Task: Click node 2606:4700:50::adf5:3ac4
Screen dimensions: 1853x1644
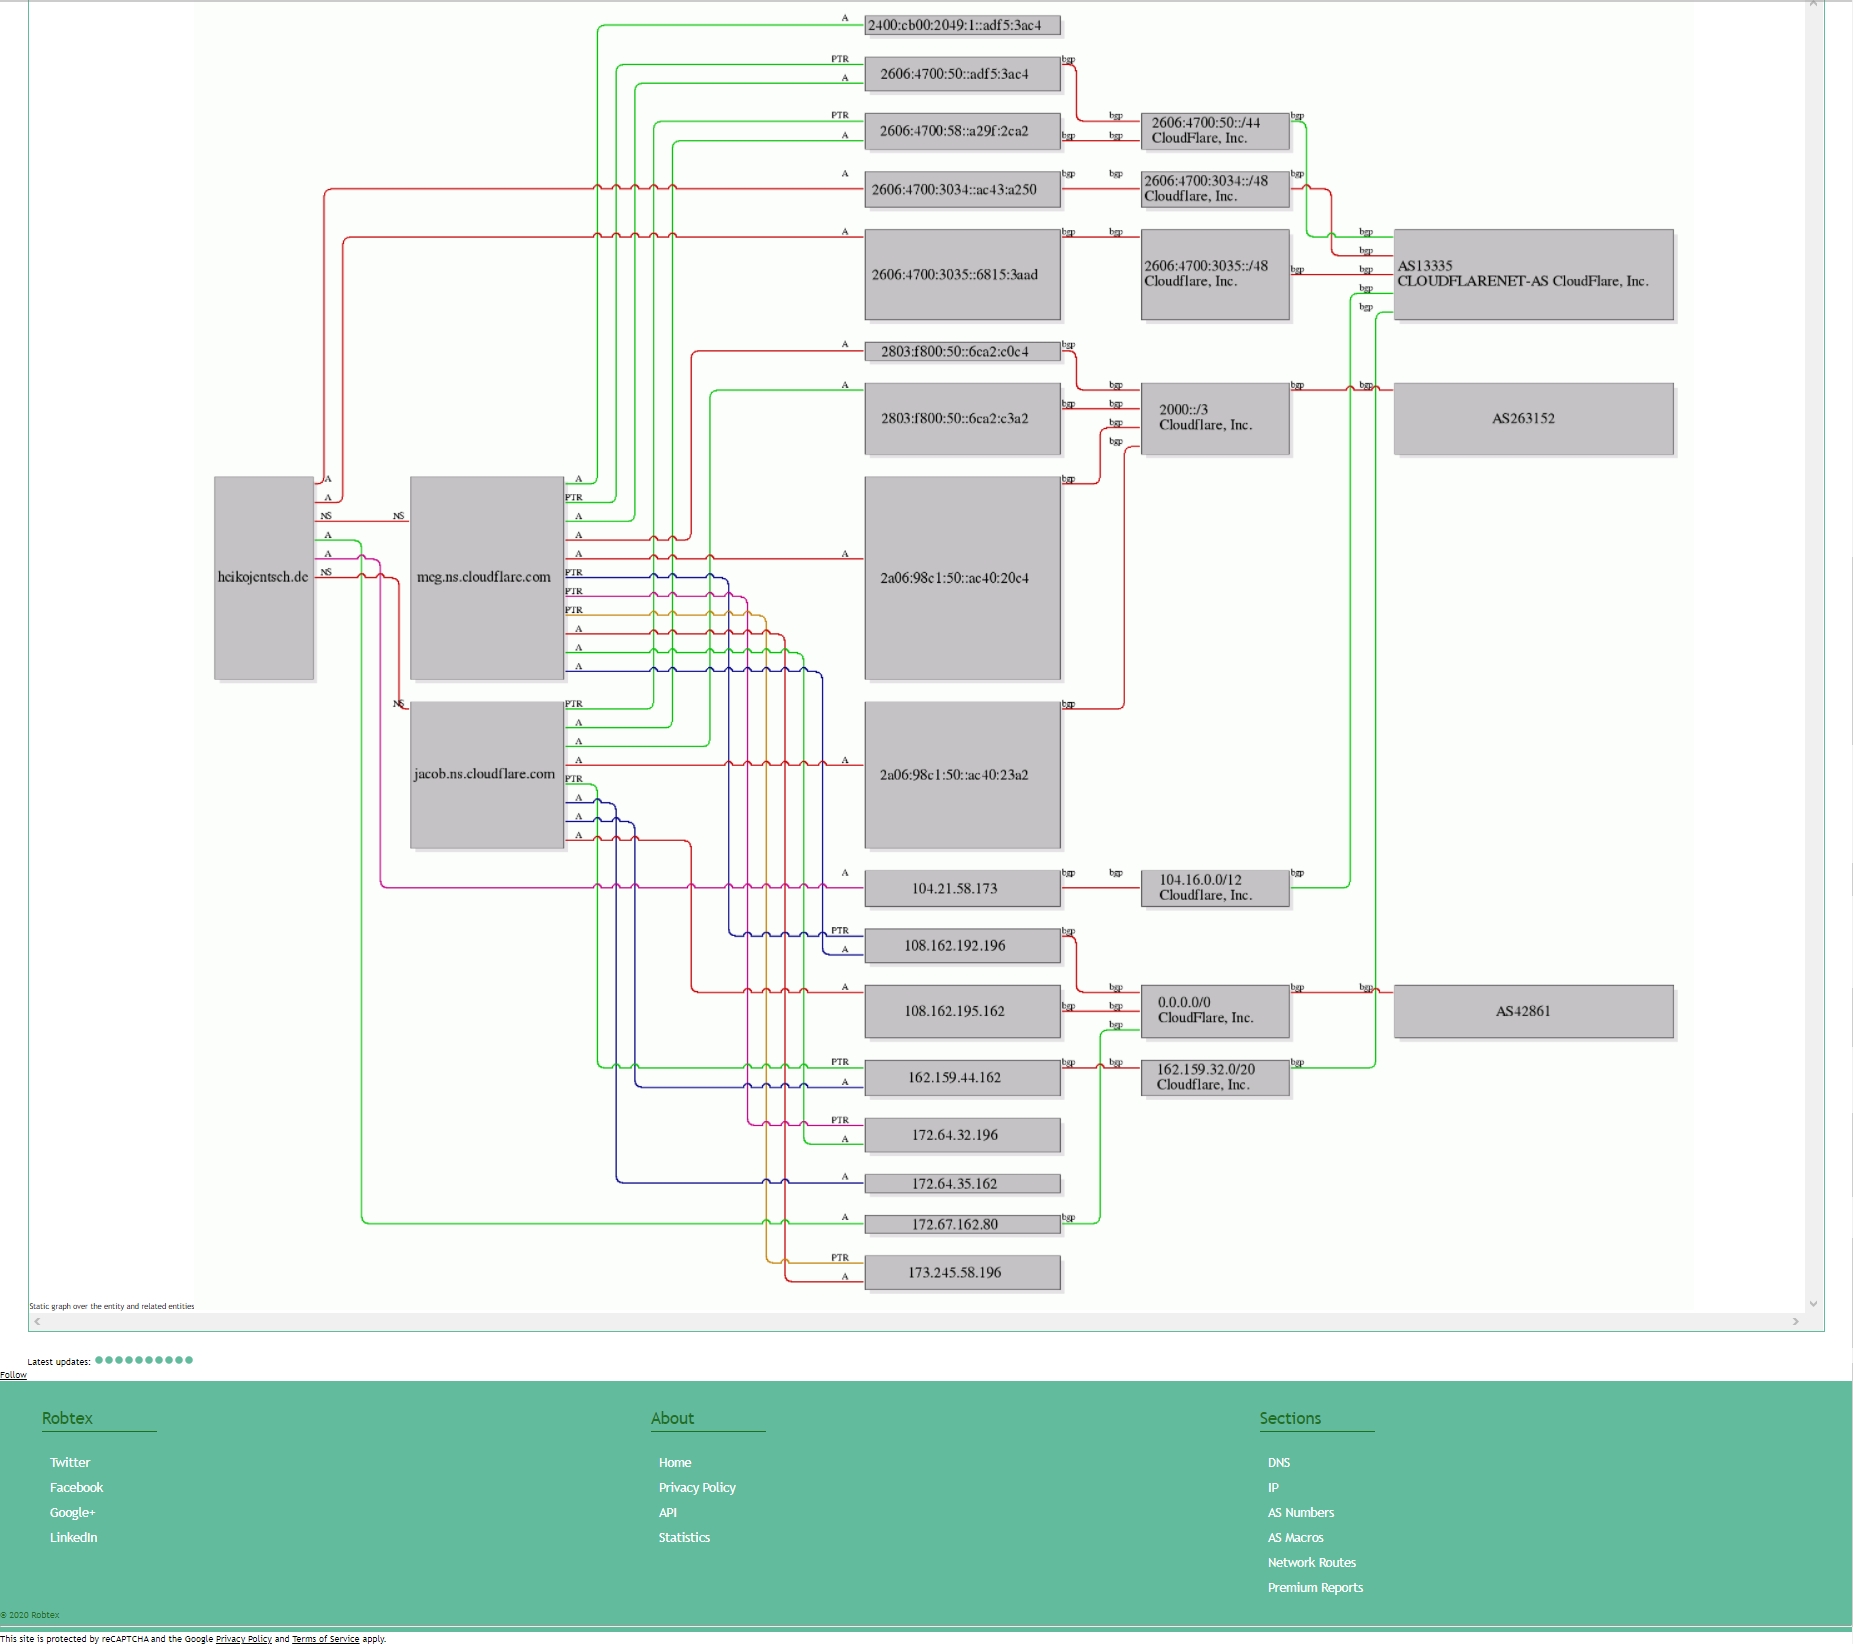Action: [962, 74]
